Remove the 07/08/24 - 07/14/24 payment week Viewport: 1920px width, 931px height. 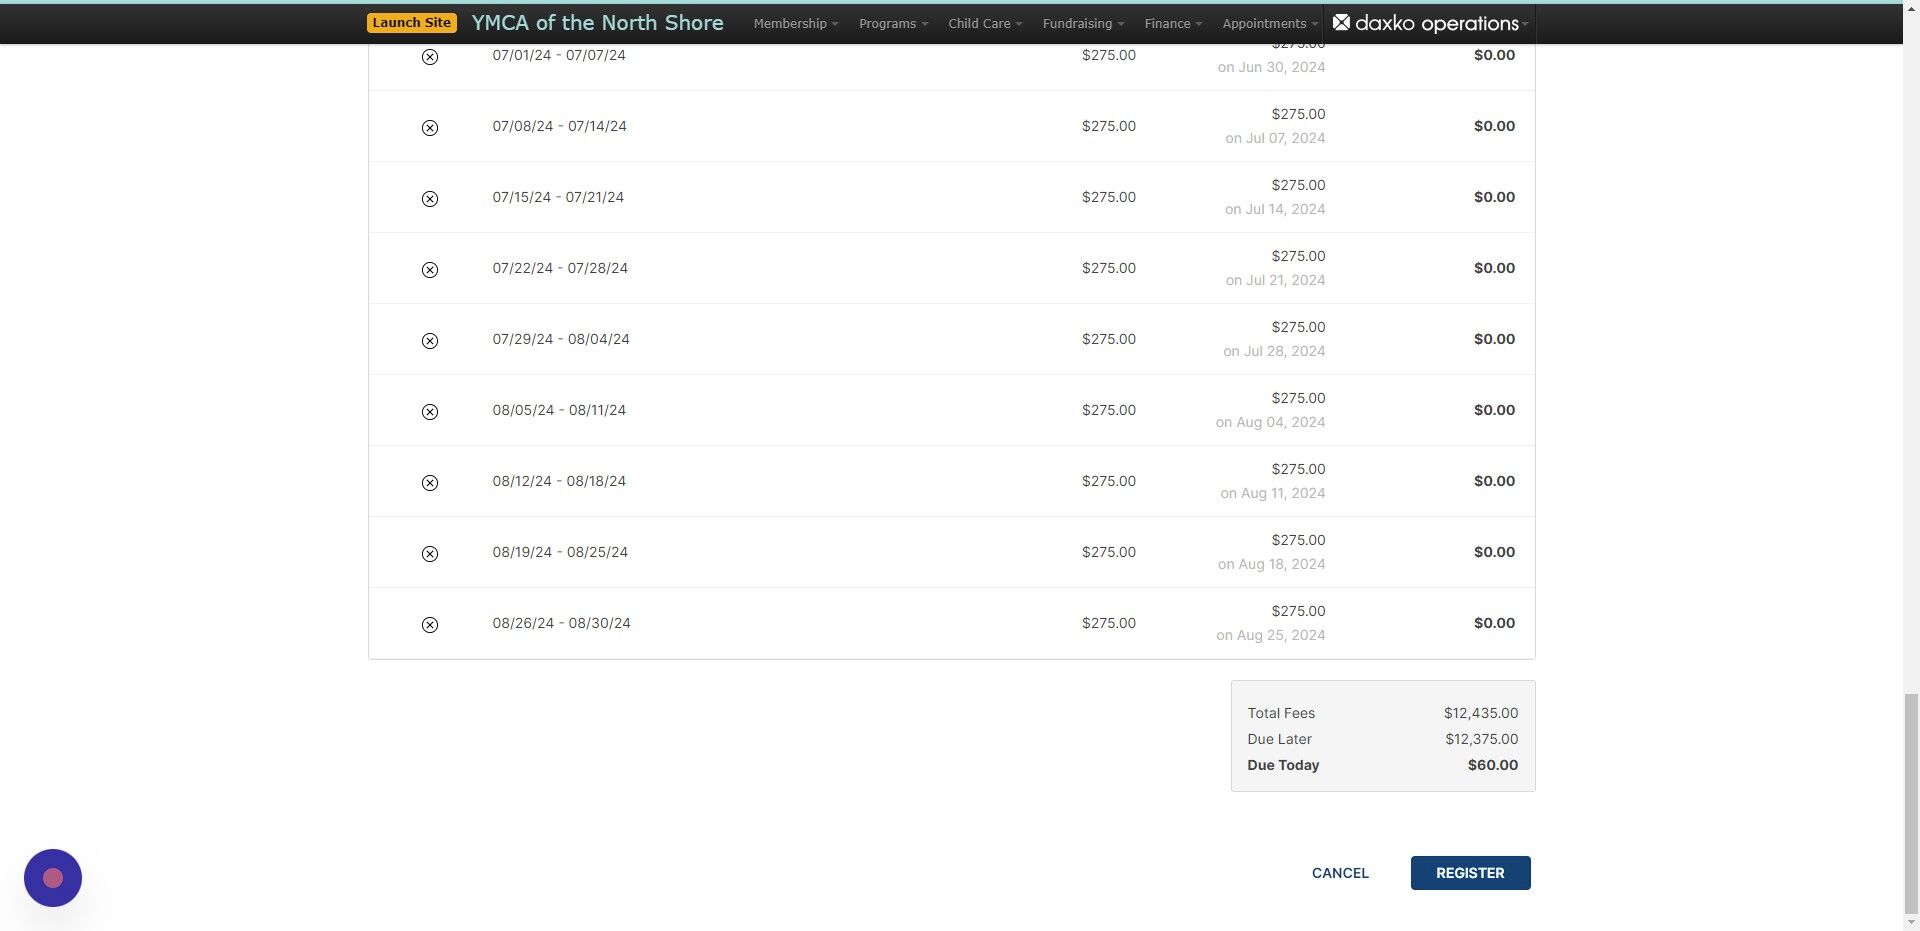pos(430,128)
